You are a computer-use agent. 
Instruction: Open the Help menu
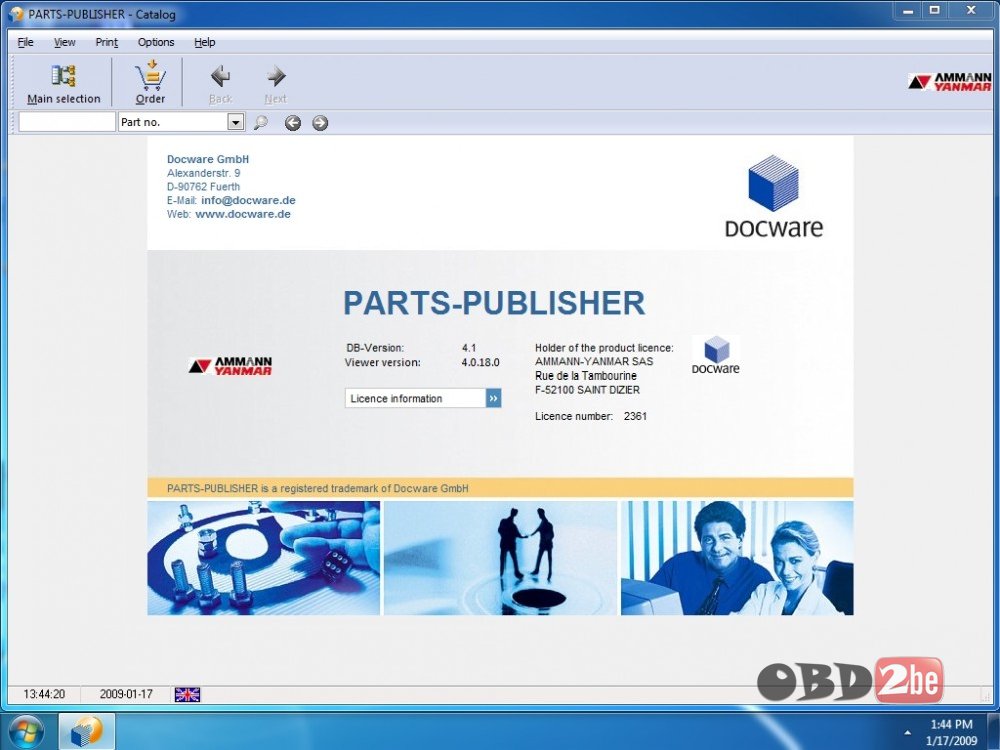click(x=205, y=42)
